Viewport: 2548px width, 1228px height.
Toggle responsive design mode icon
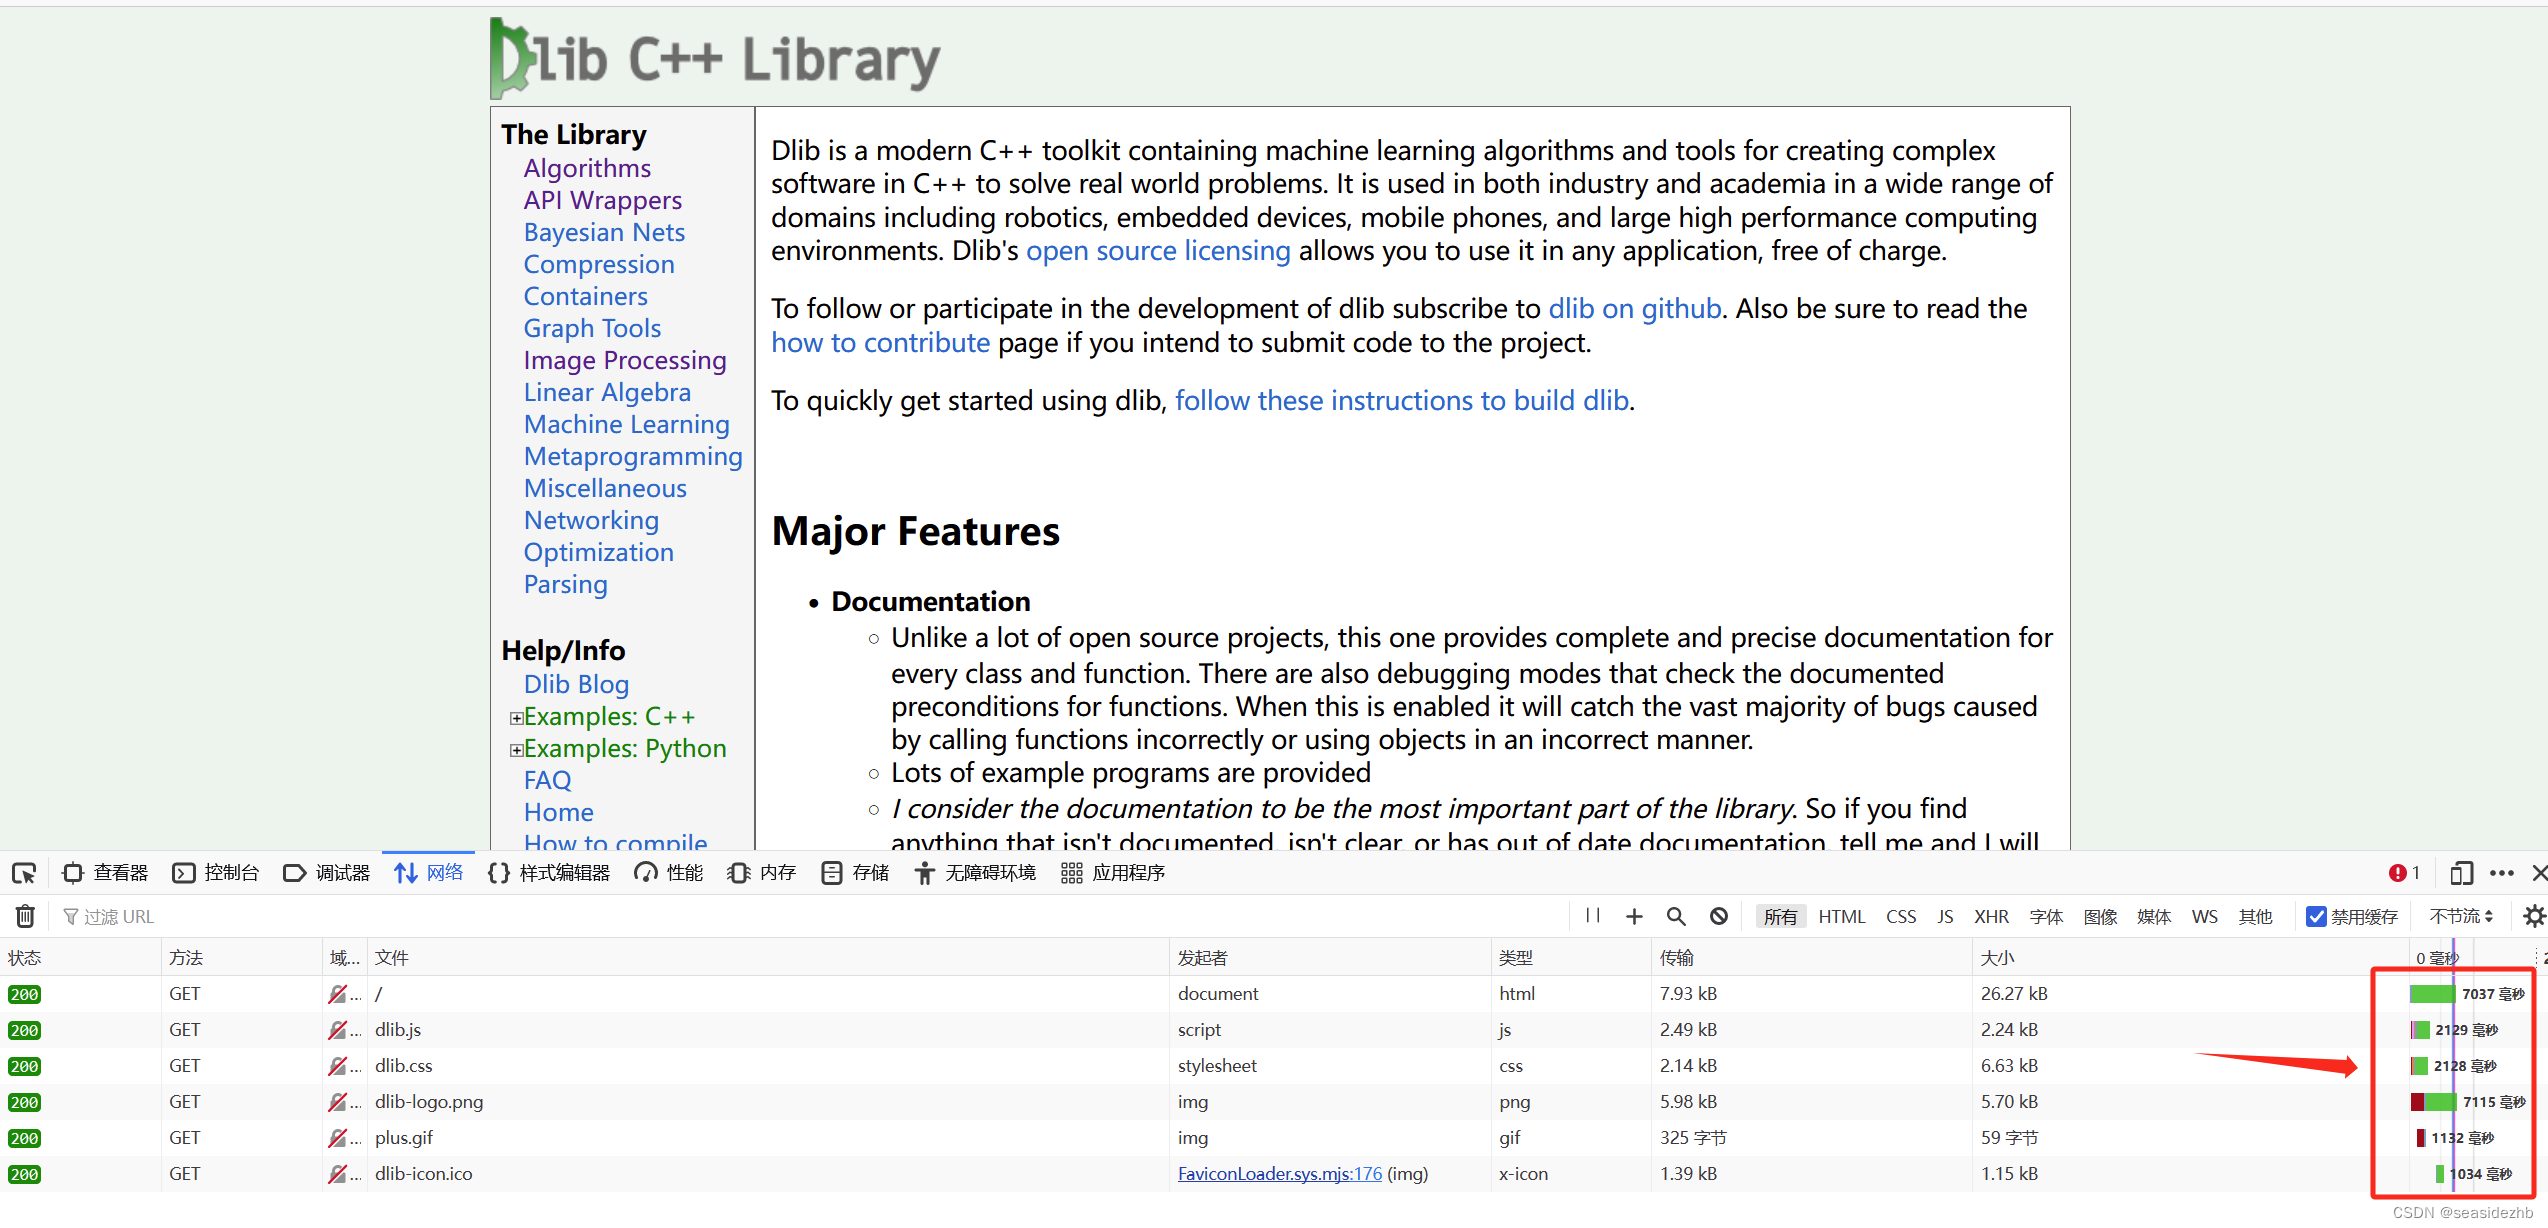pyautogui.click(x=2461, y=873)
